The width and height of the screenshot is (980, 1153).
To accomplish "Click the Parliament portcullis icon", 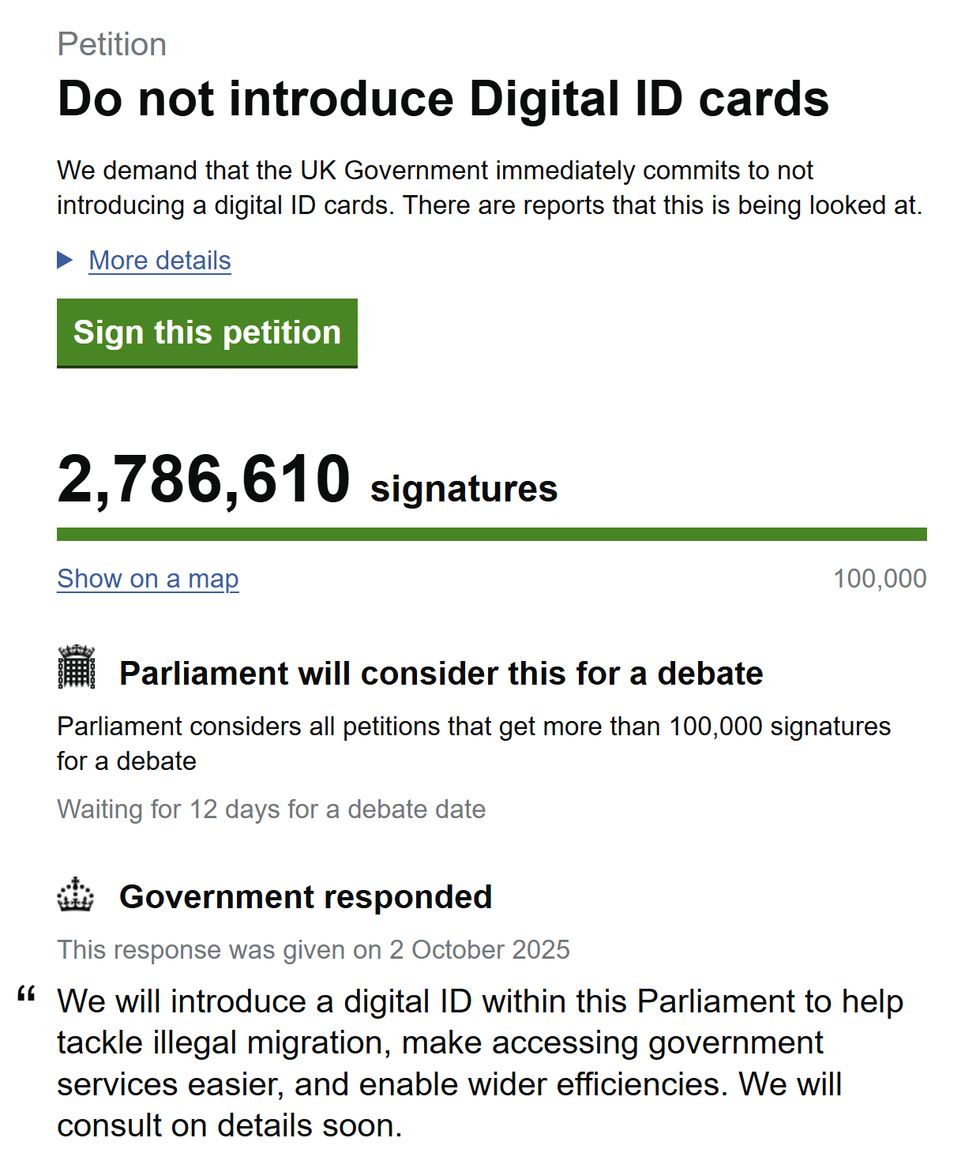I will point(75,668).
